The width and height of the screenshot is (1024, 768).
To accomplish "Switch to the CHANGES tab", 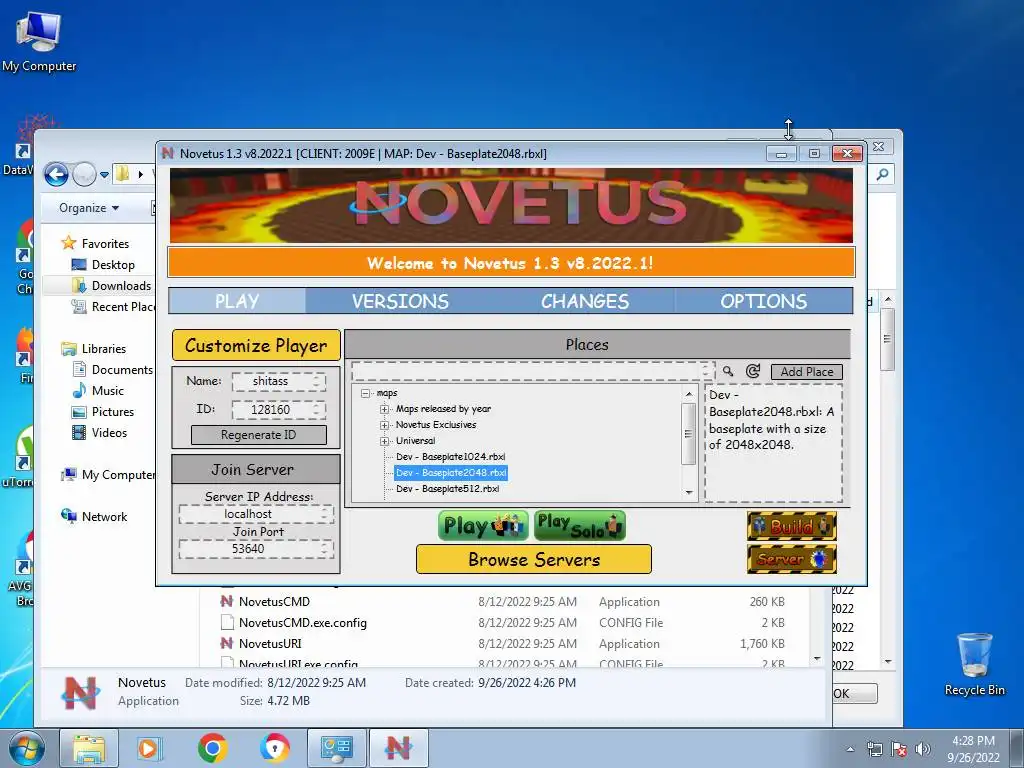I will (x=584, y=301).
